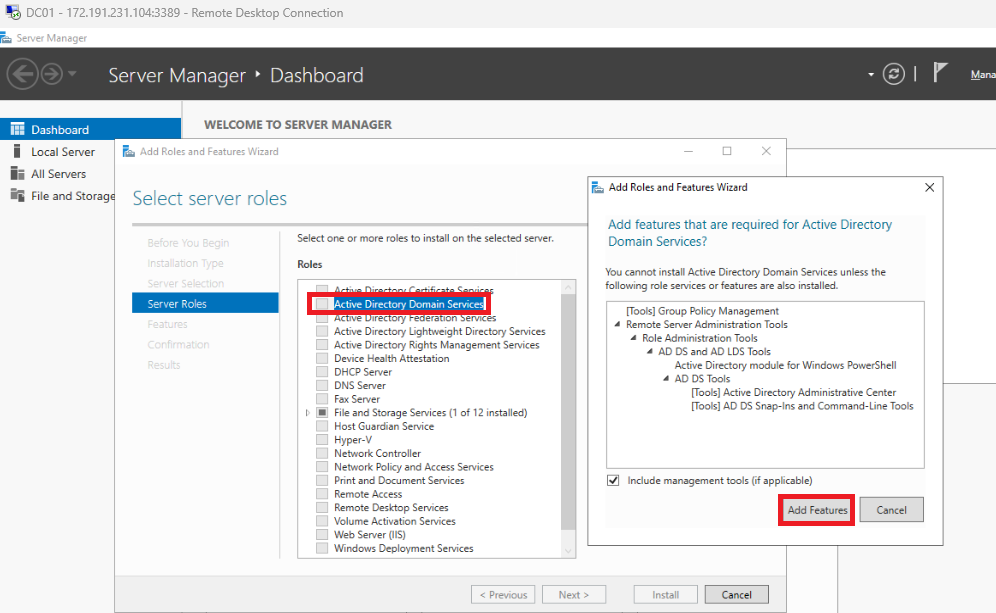This screenshot has width=996, height=613.
Task: Click the forward navigation arrow in Server Manager
Action: point(51,74)
